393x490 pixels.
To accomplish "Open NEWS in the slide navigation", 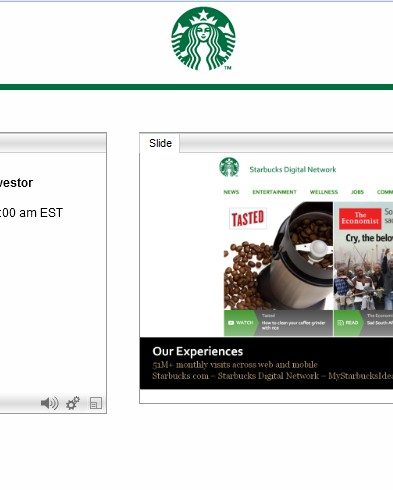I will coord(231,192).
